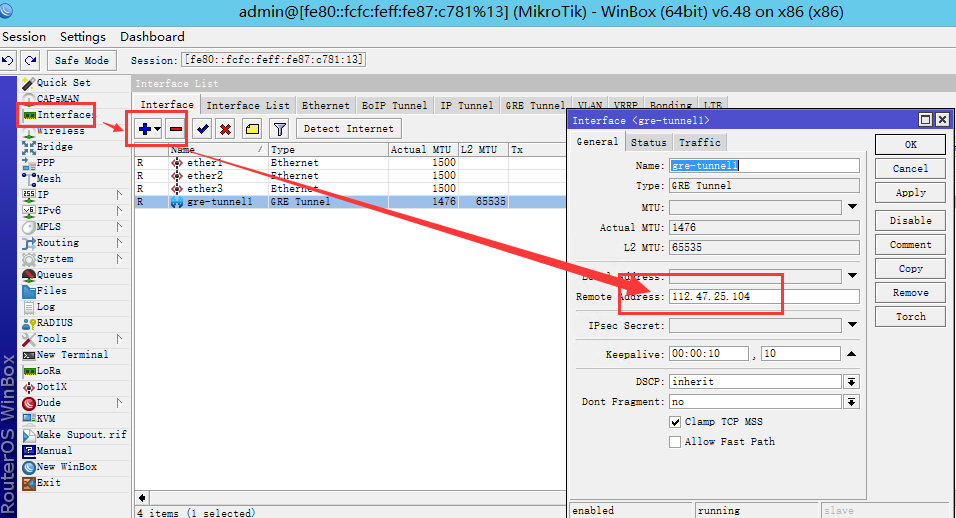Expand the Tools submenu arrow
The height and width of the screenshot is (518, 956).
click(120, 338)
